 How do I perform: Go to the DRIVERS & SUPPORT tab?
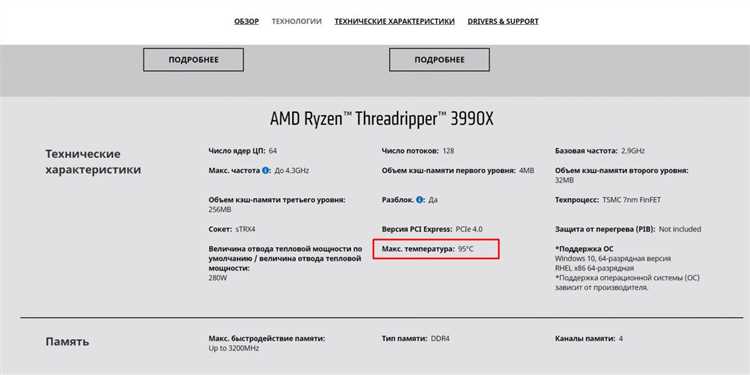click(503, 22)
